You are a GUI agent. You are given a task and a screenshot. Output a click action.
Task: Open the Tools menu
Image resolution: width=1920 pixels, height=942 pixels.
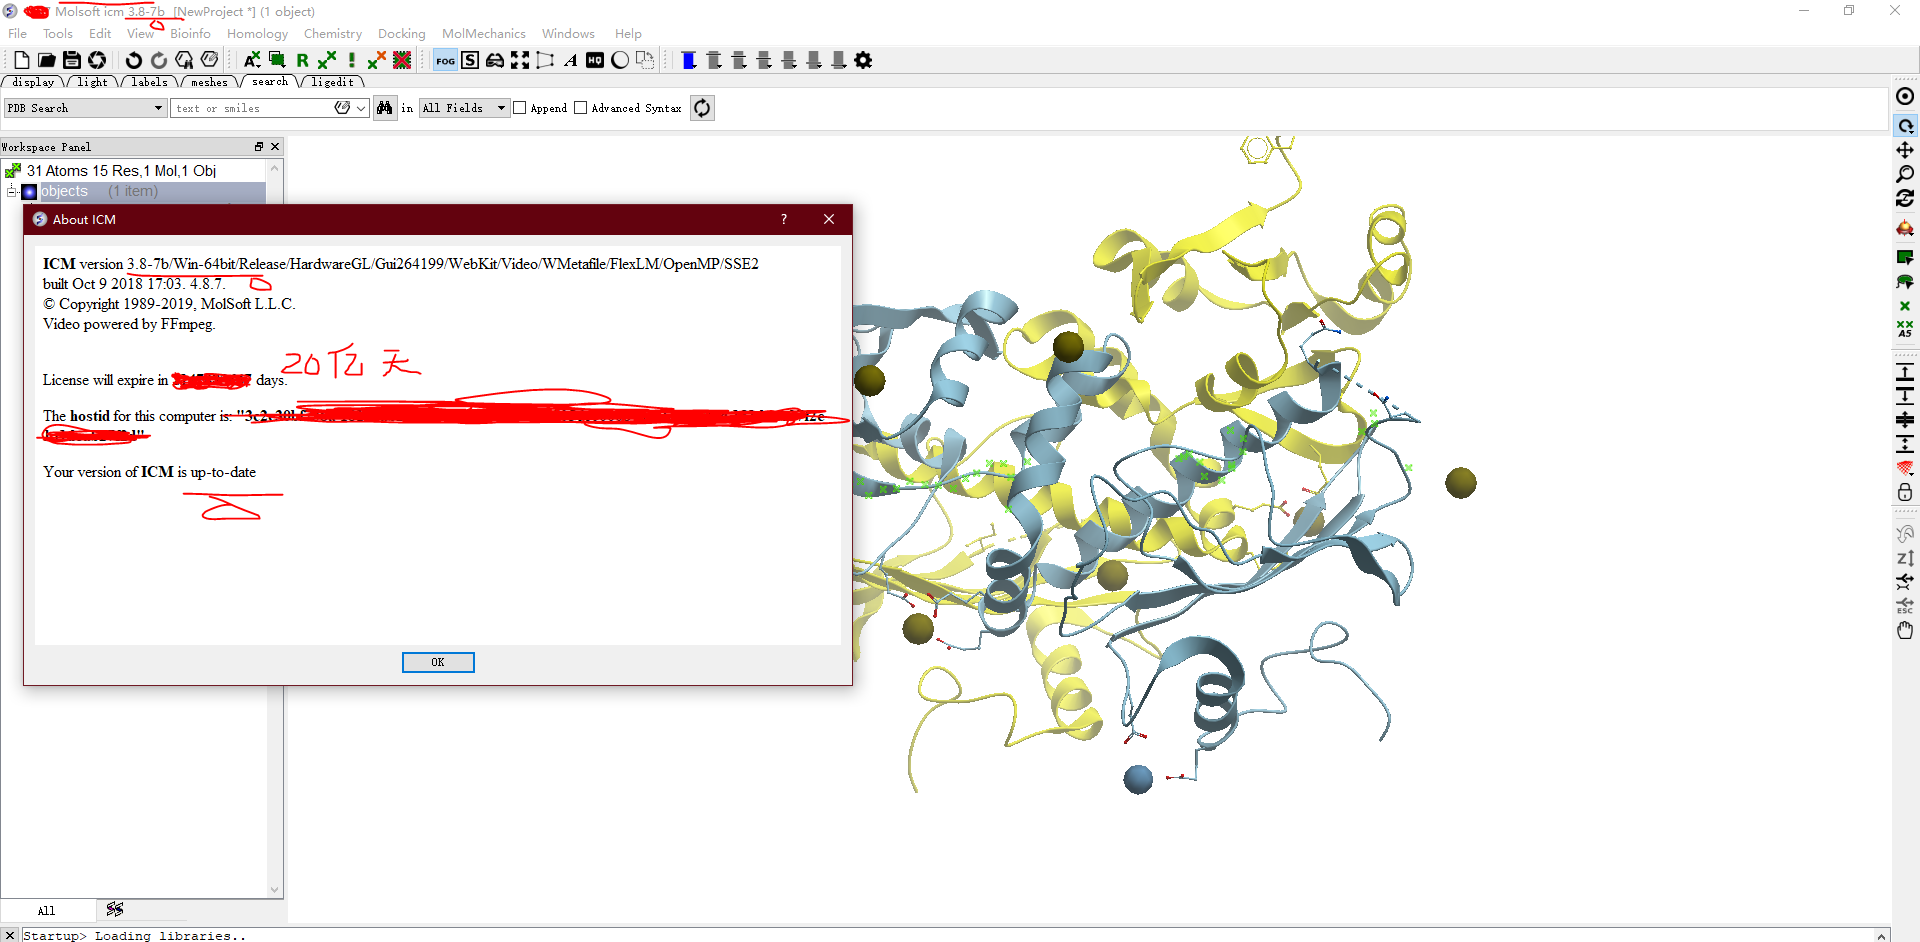pyautogui.click(x=58, y=34)
